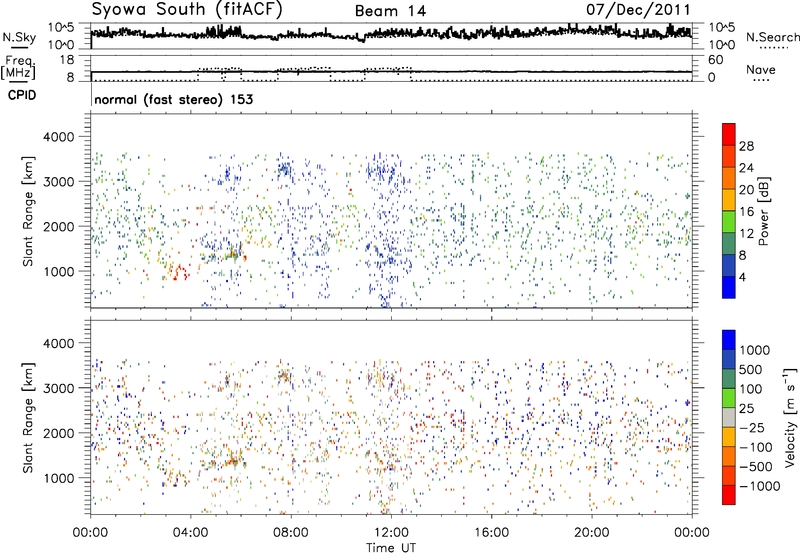
Task: Click the '28' tick on Power colorbar
Action: coord(746,146)
